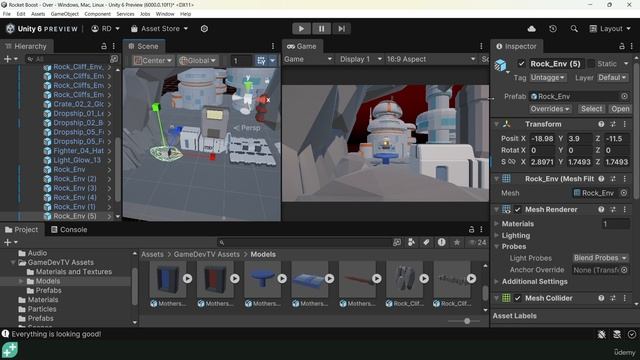This screenshot has width=640, height=360.
Task: Open the File menu
Action: click(7, 14)
